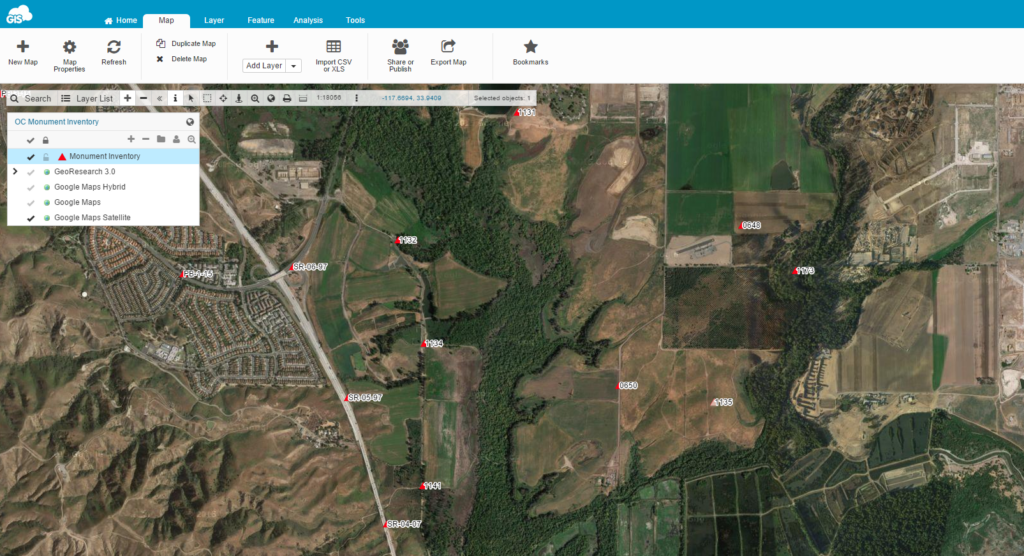Click the 1134 monument marker on map
The width and height of the screenshot is (1024, 556).
tap(424, 344)
